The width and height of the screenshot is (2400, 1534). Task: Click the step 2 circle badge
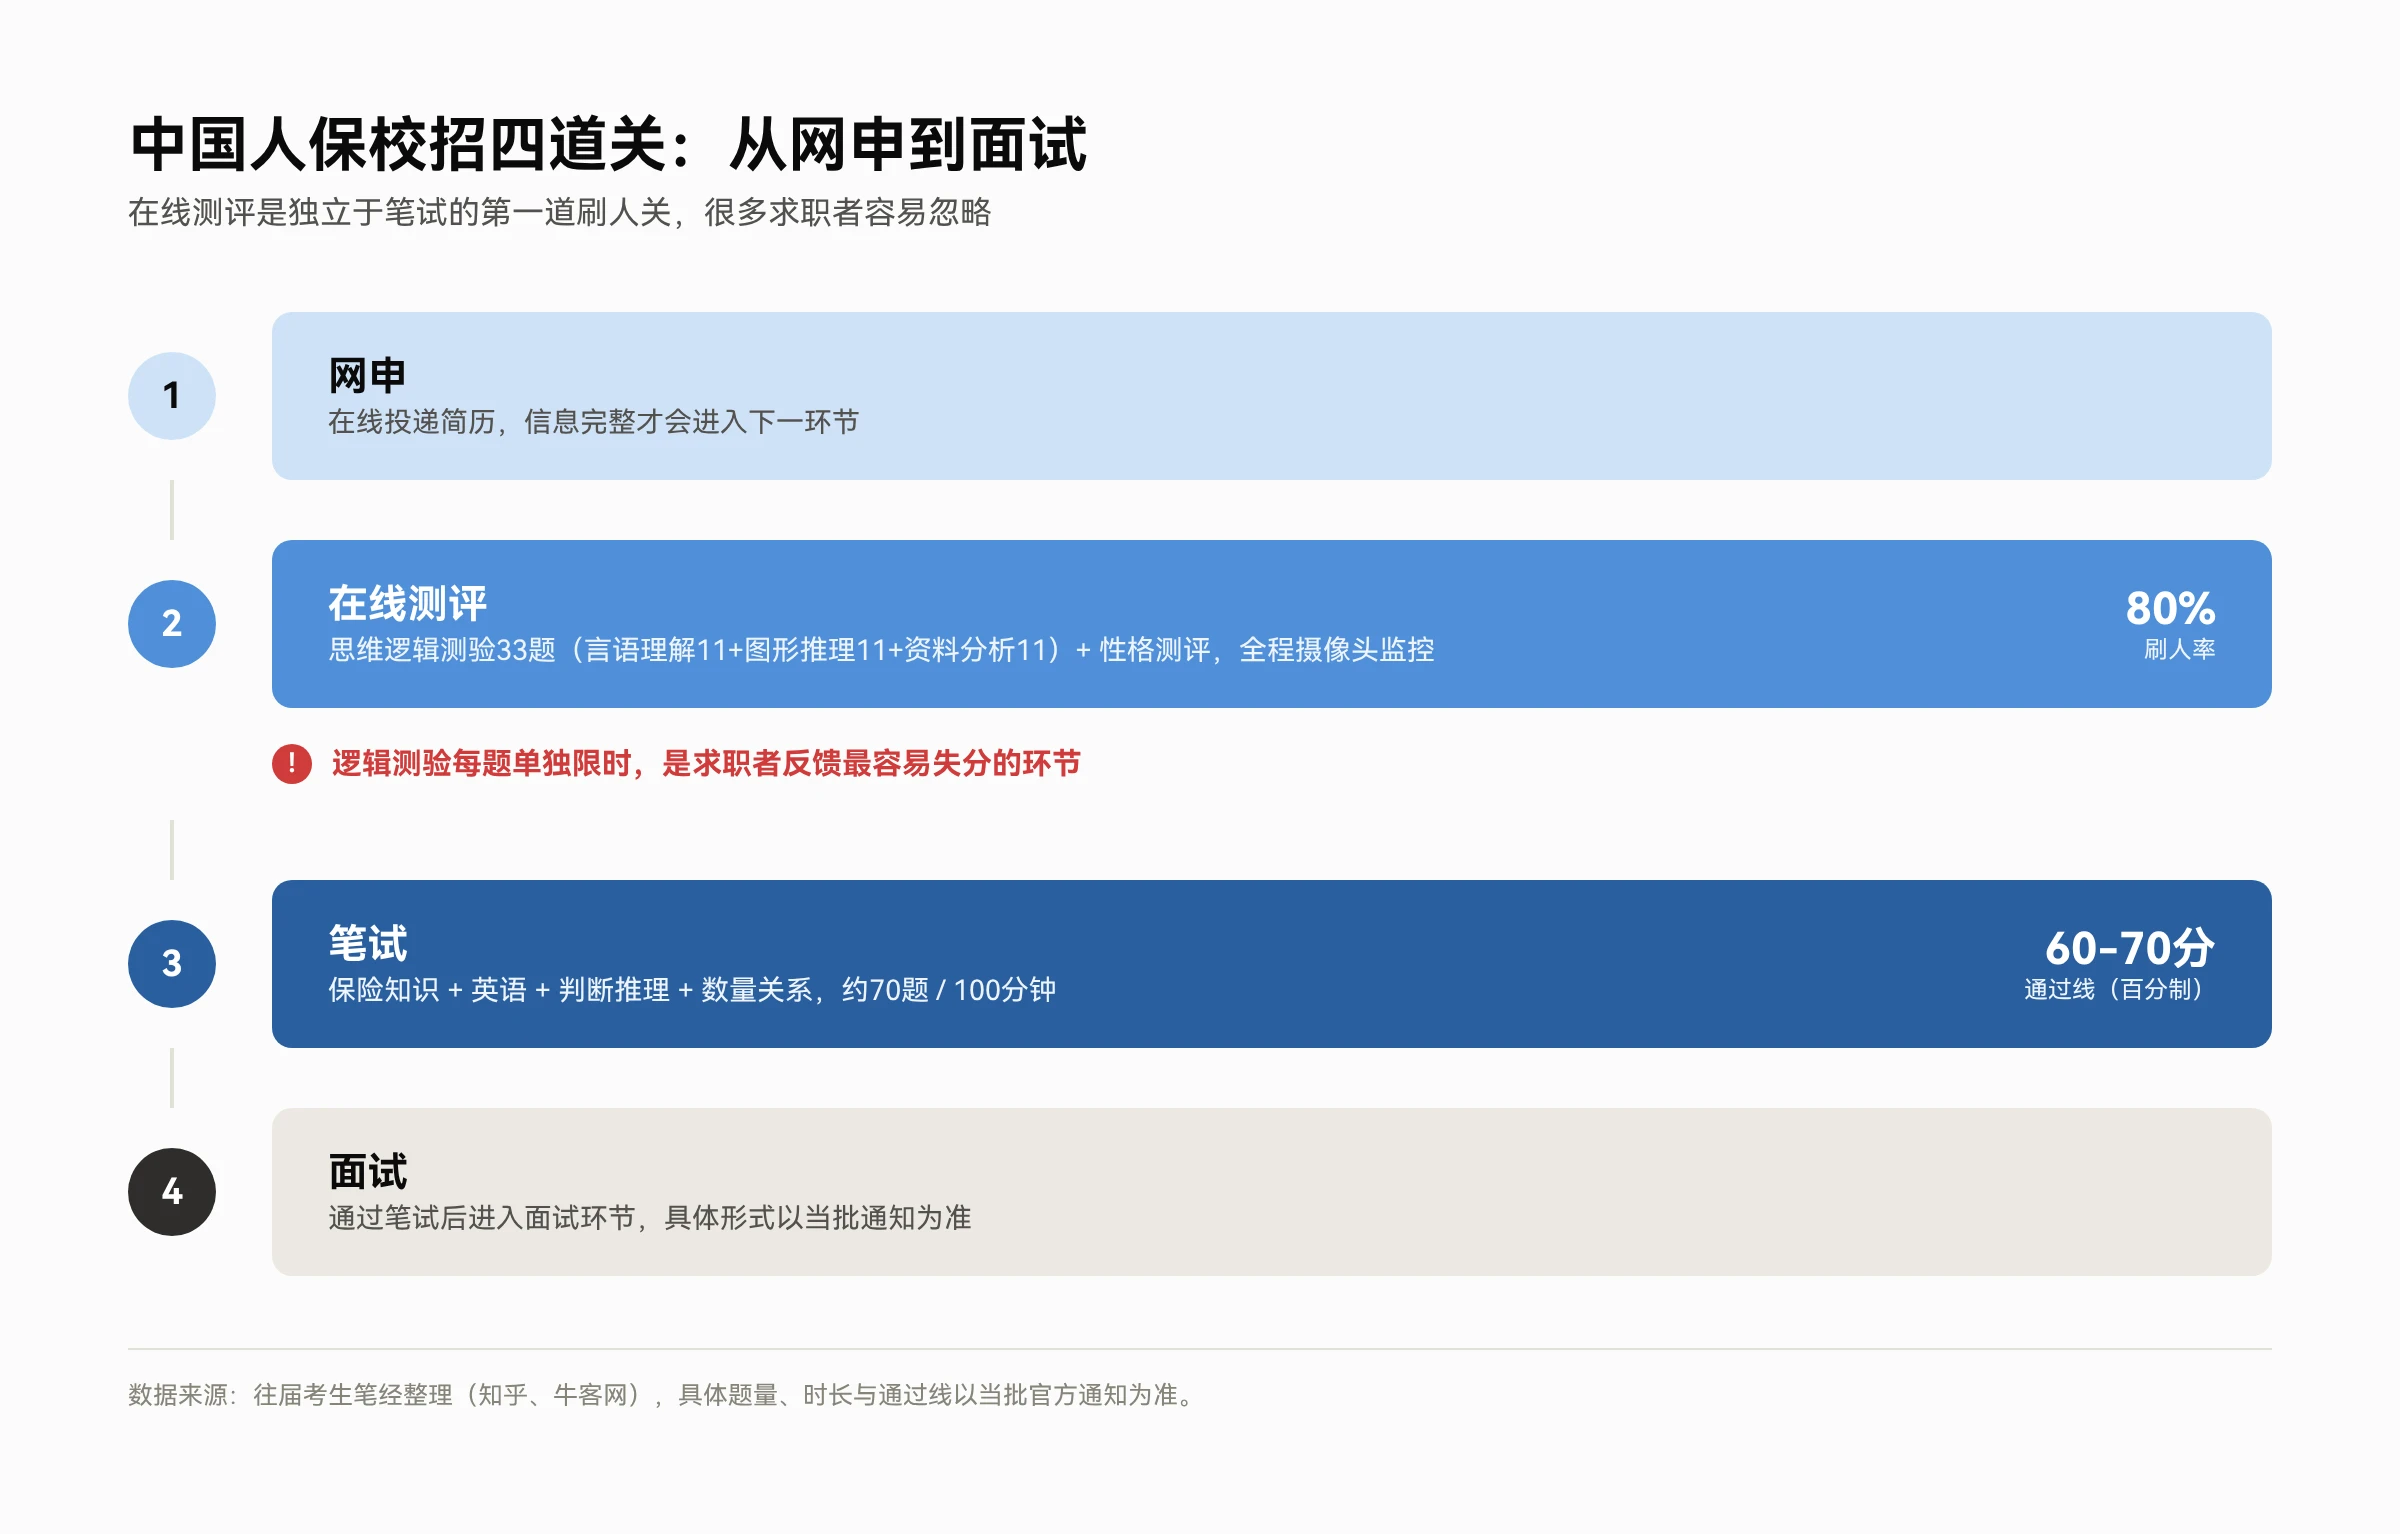[x=172, y=624]
